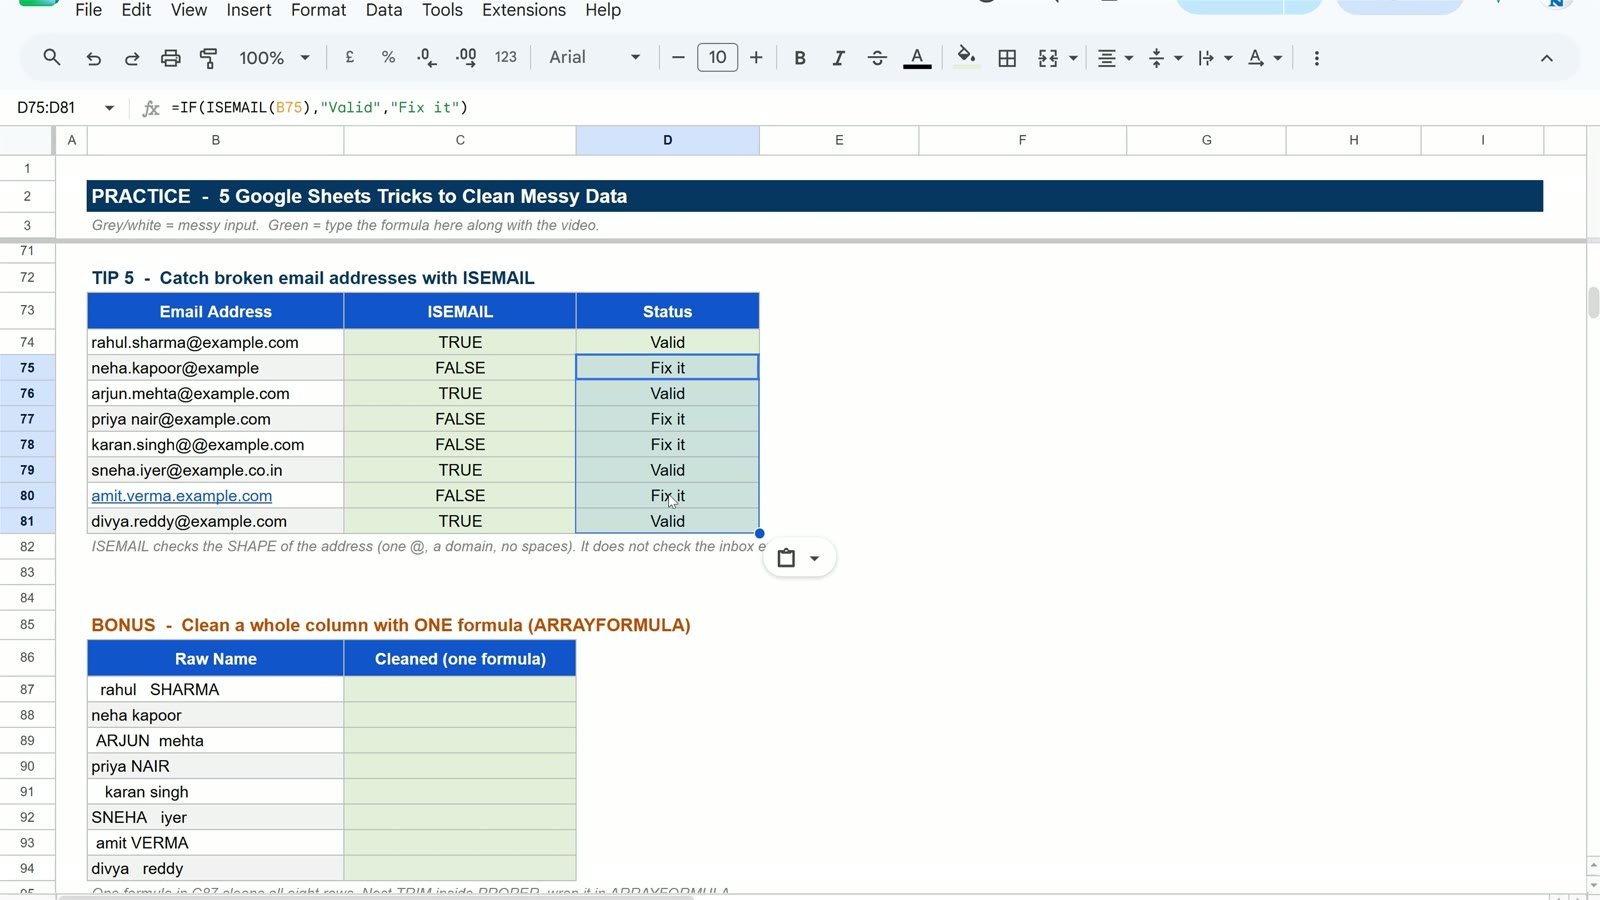Open the Tools menu
The image size is (1600, 900).
(x=442, y=10)
